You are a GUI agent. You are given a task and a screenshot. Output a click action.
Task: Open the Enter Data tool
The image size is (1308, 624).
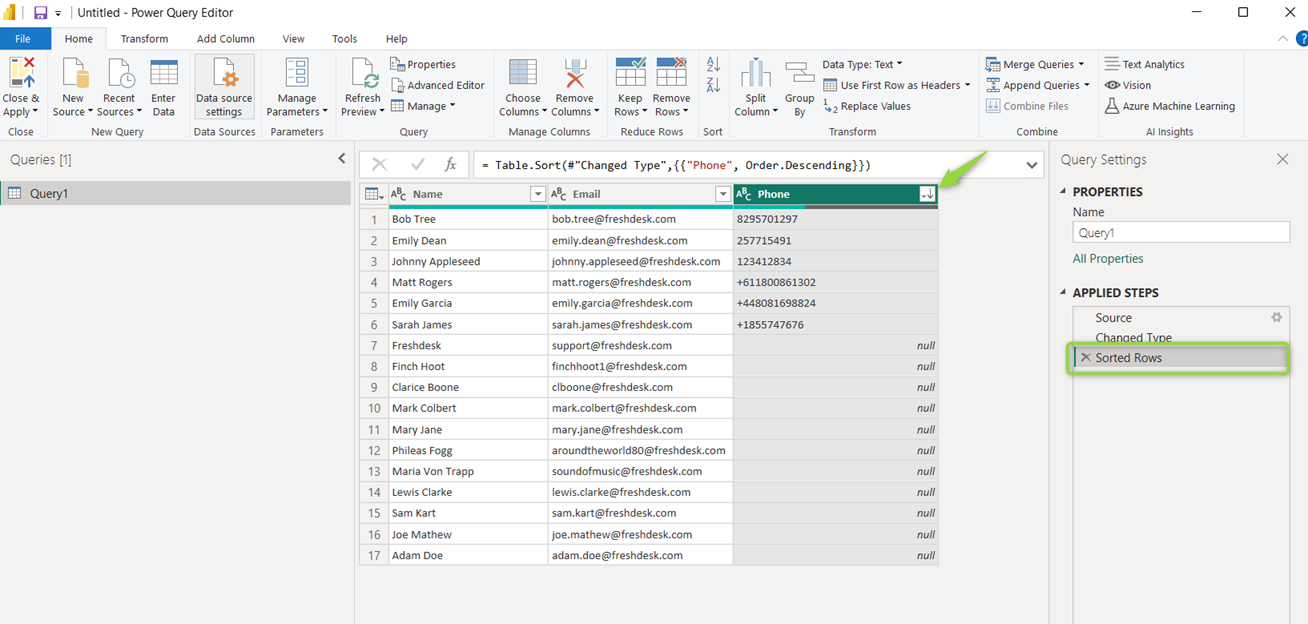click(164, 73)
